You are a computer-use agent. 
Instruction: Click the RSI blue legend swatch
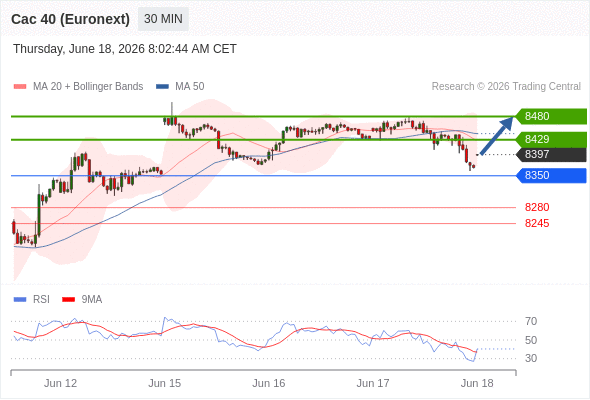coord(20,300)
